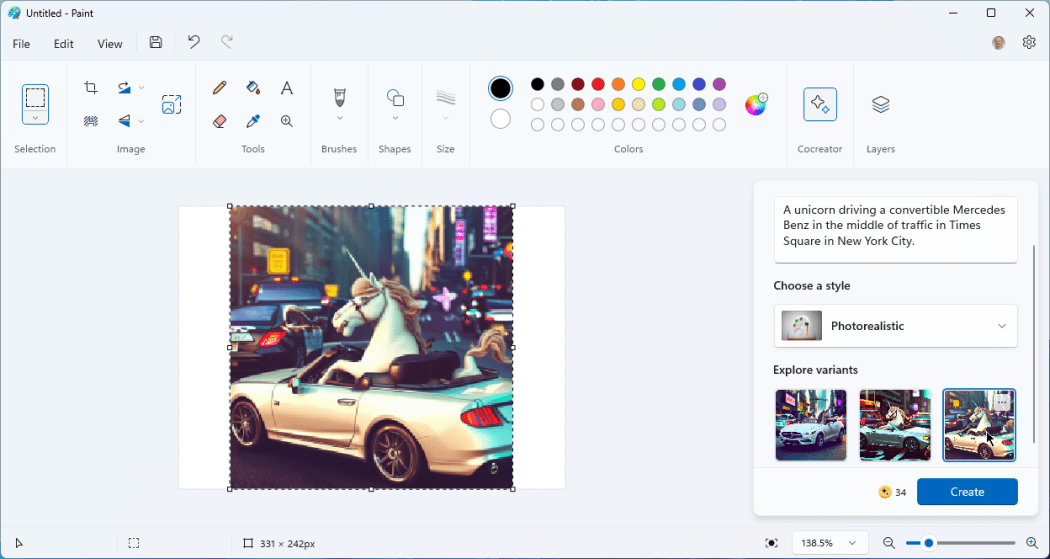This screenshot has width=1050, height=559.
Task: Open the File menu
Action: [21, 44]
